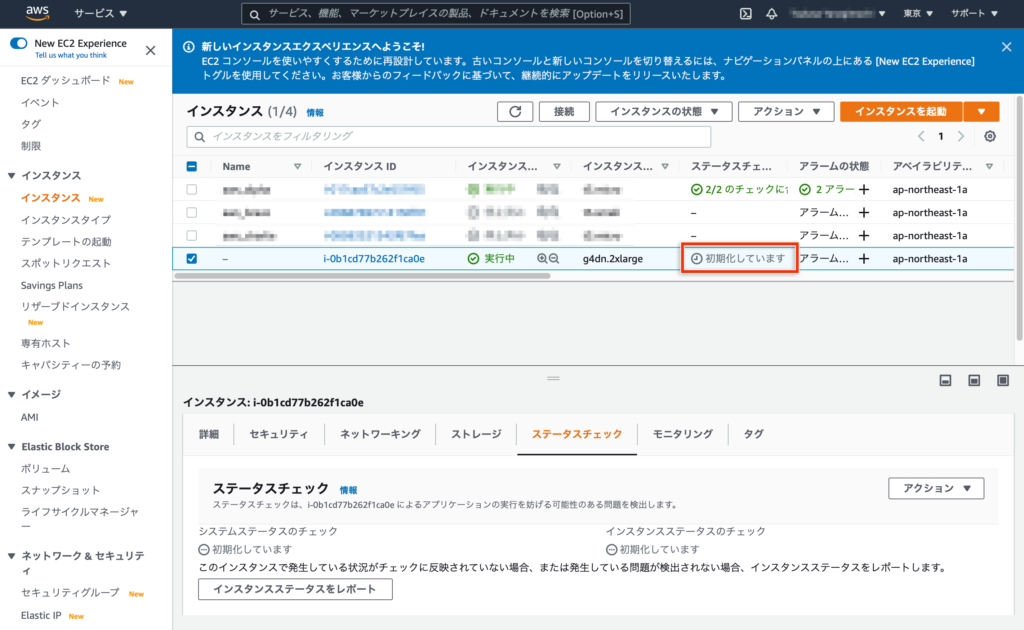Open セキュリティグループ in sidebar
This screenshot has height=630, width=1024.
70,593
